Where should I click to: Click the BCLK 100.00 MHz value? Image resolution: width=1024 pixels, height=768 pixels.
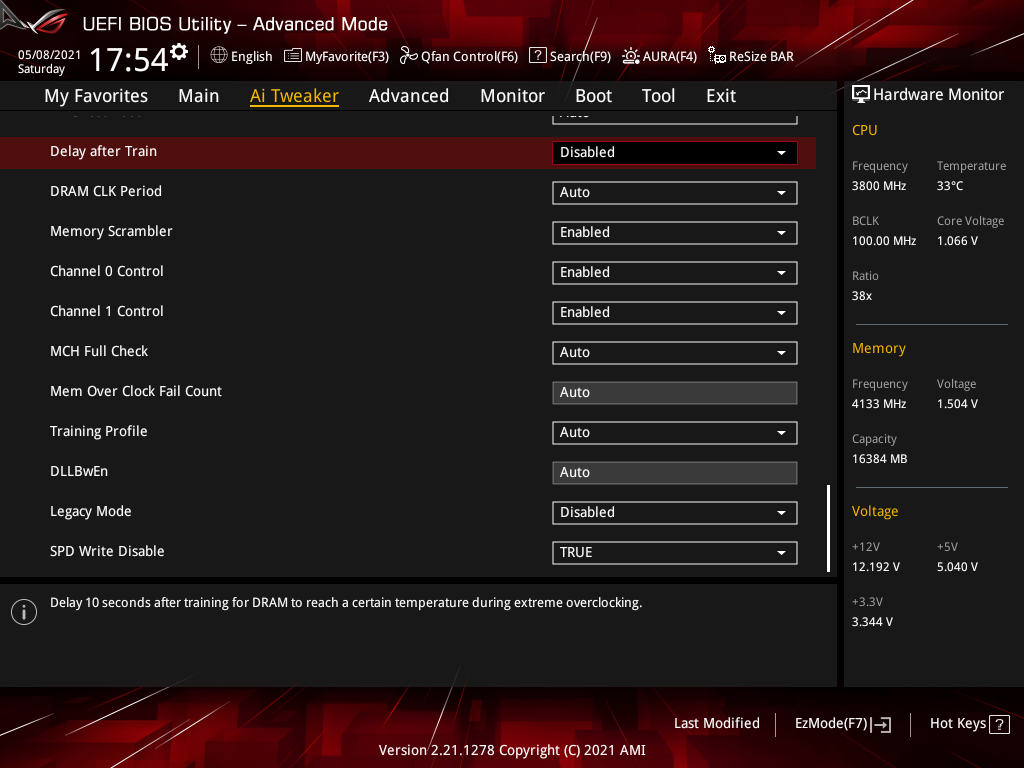(x=884, y=241)
